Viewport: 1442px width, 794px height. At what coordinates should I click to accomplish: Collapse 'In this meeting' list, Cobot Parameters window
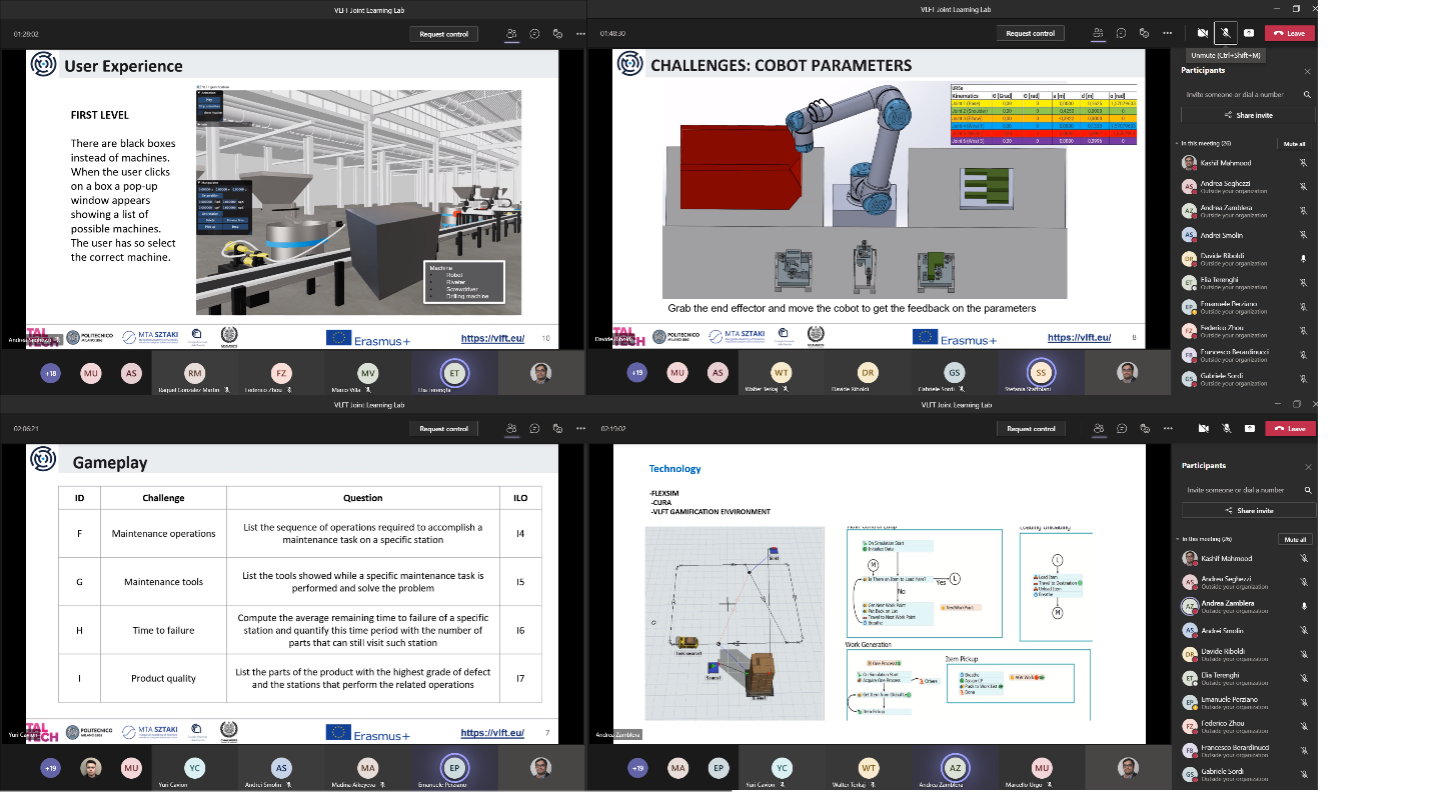click(x=1177, y=144)
